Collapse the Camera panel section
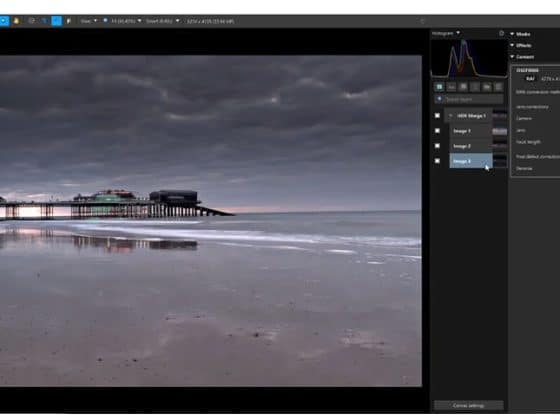 click(512, 57)
